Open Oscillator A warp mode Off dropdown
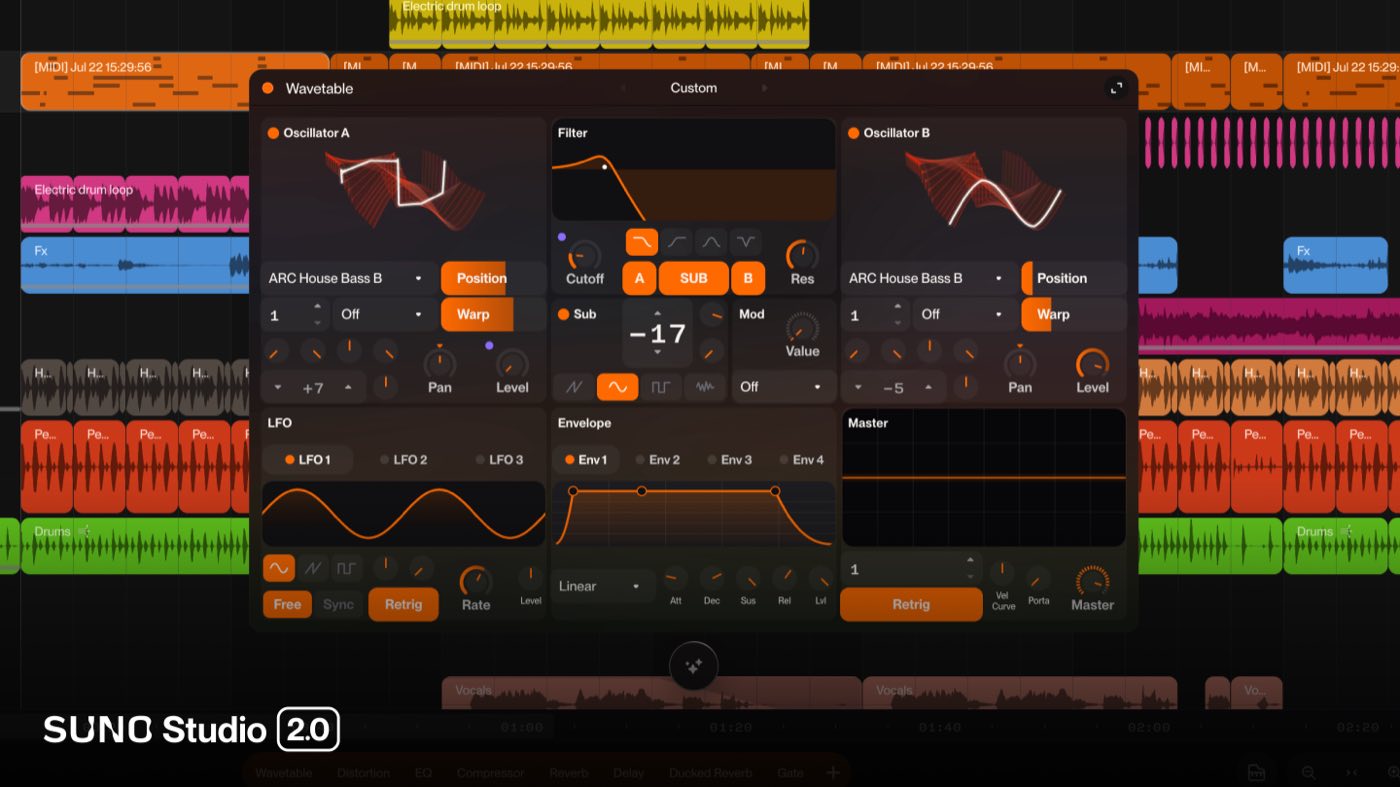1400x787 pixels. [x=384, y=314]
